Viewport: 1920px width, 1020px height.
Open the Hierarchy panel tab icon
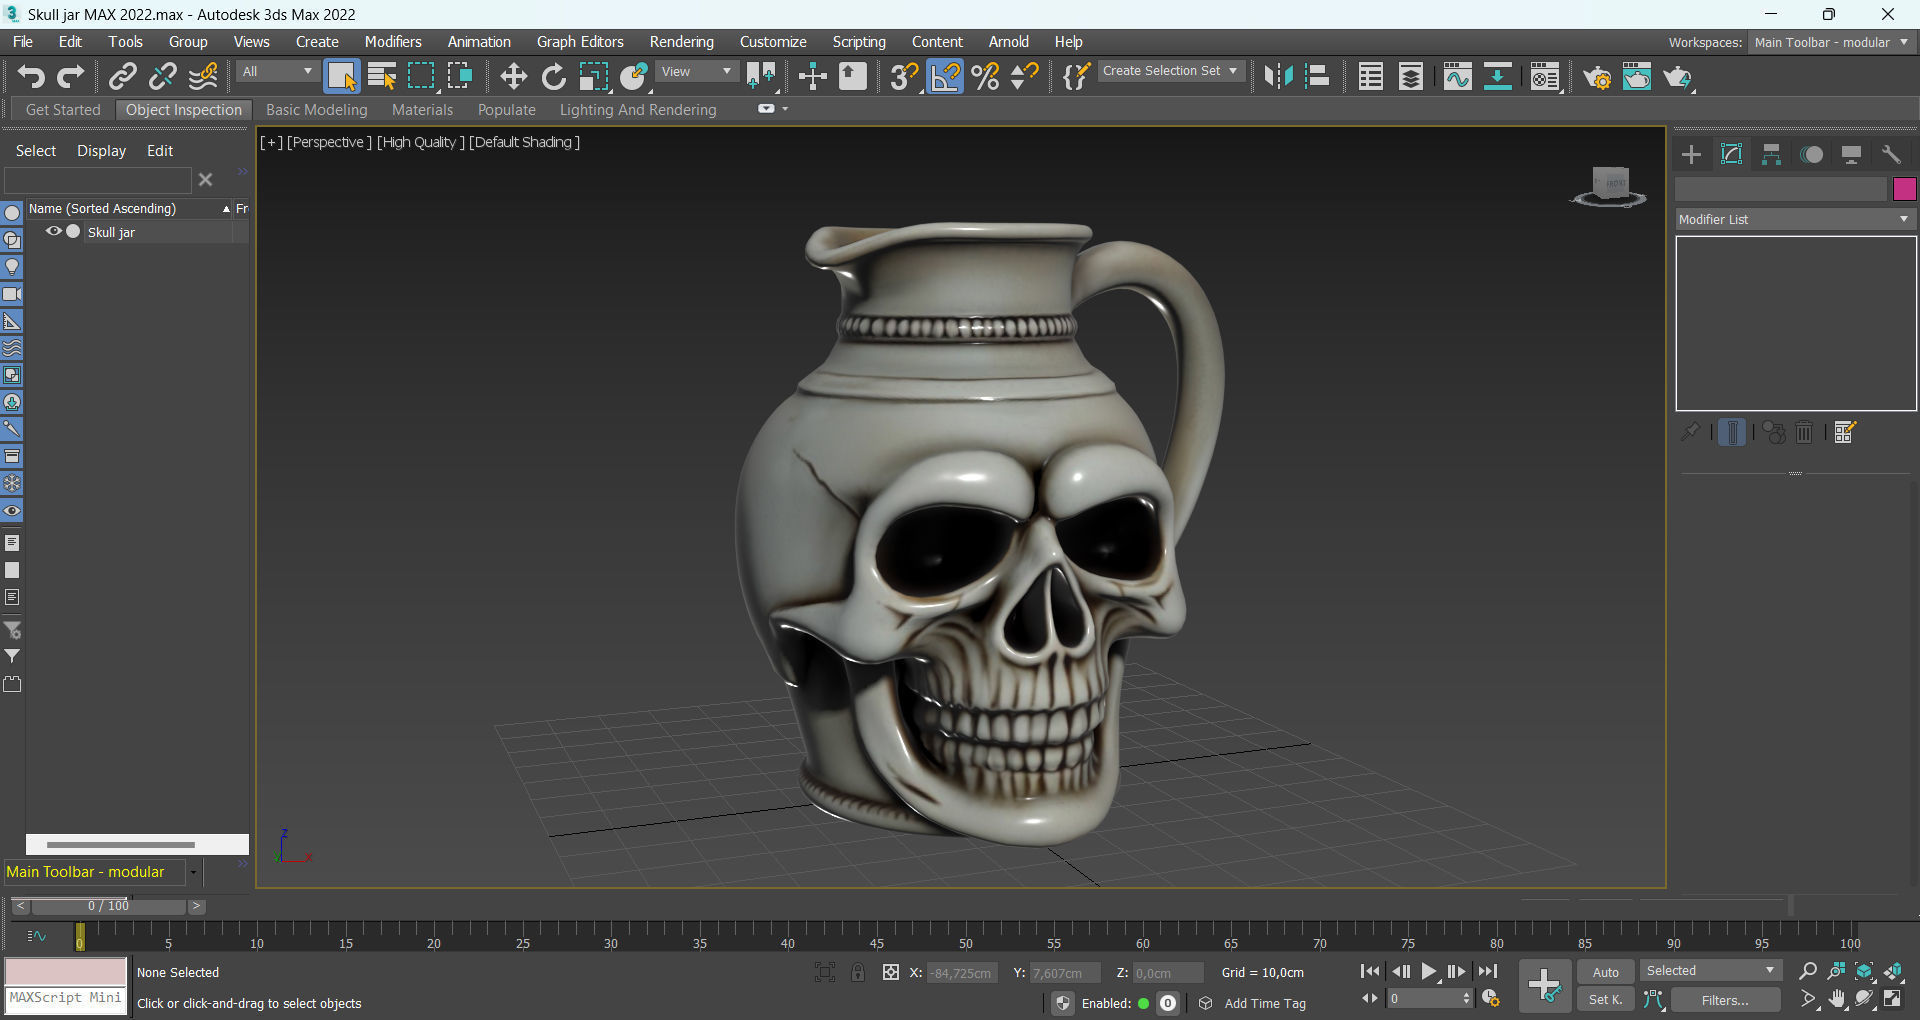tap(1771, 155)
